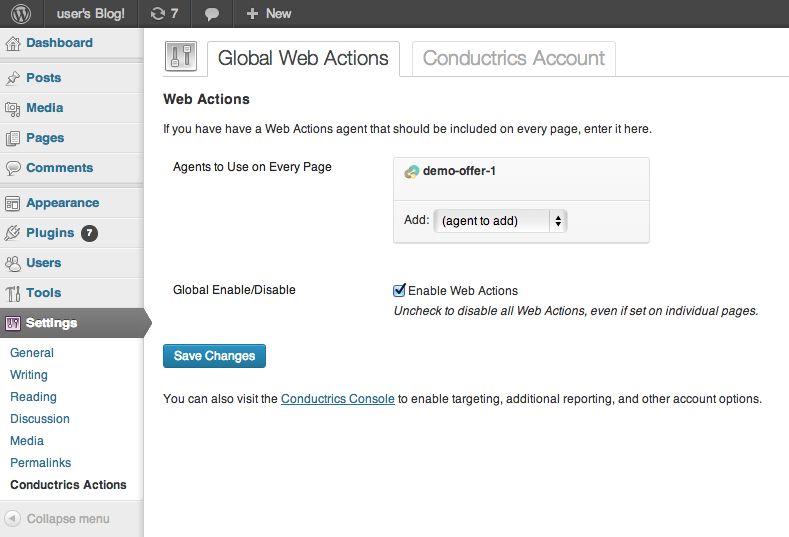Select the Global Web Actions tab
Image resolution: width=789 pixels, height=537 pixels.
[x=302, y=58]
